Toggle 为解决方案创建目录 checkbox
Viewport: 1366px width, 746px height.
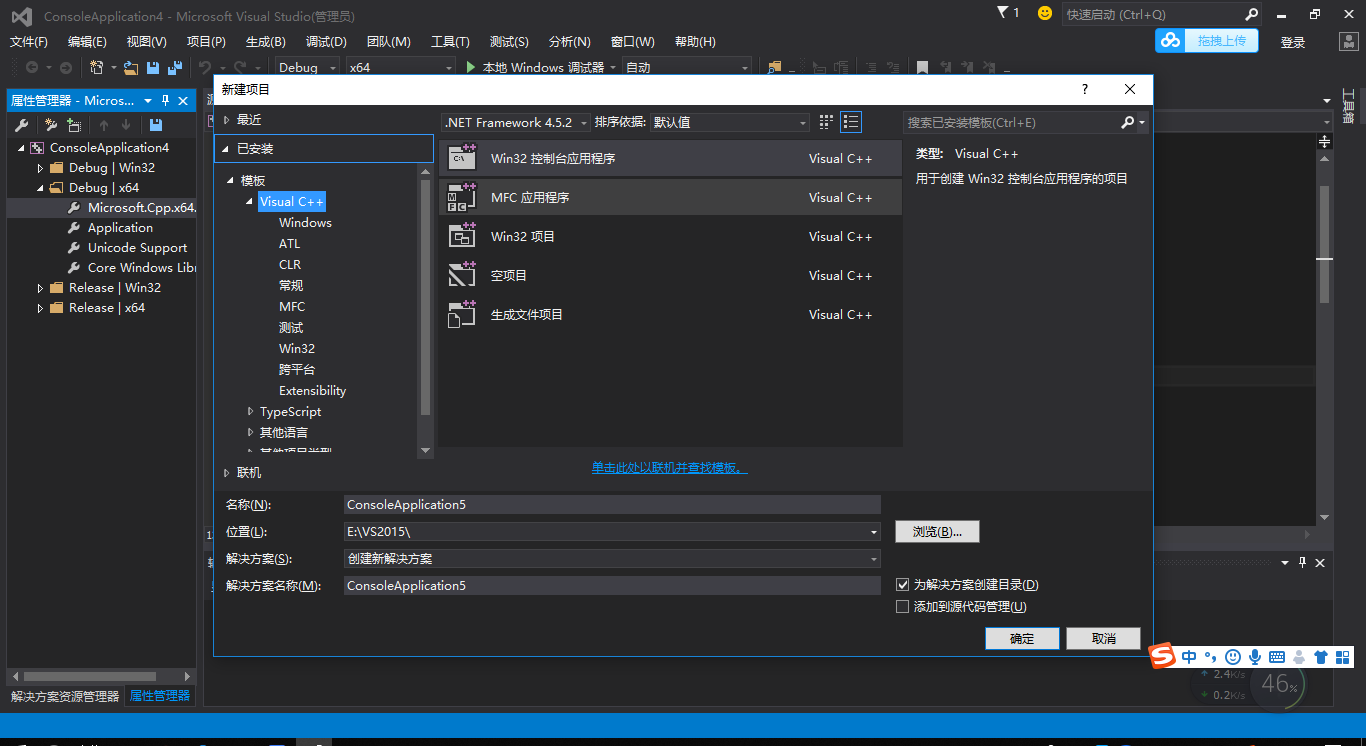tap(902, 585)
